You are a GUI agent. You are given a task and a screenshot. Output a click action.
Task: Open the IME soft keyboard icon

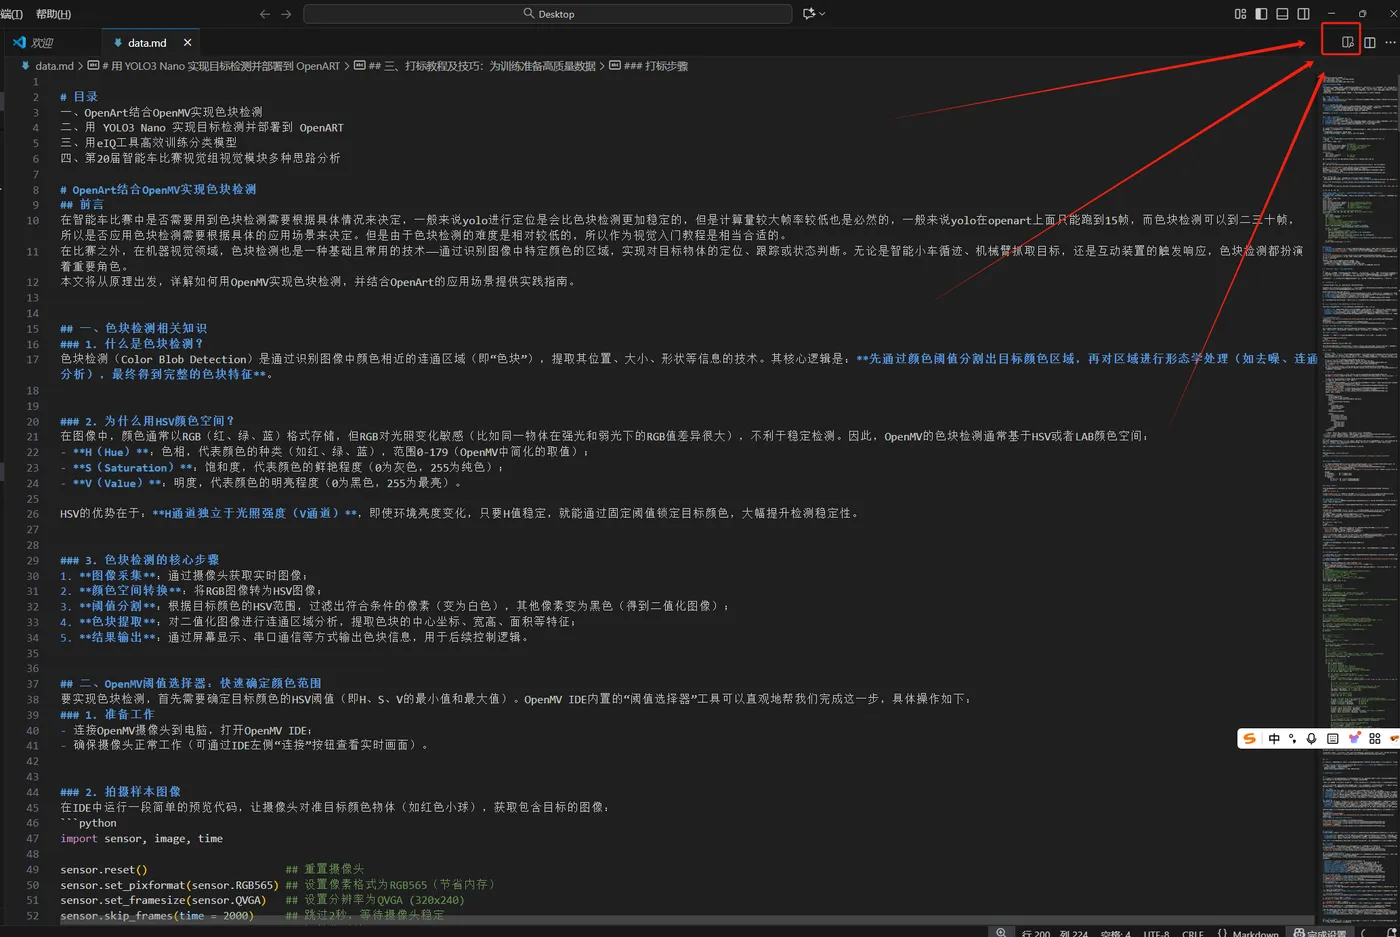point(1333,739)
